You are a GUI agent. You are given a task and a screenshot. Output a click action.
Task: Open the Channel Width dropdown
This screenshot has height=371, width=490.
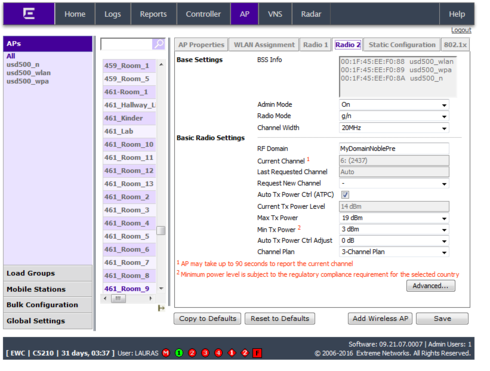(x=394, y=128)
